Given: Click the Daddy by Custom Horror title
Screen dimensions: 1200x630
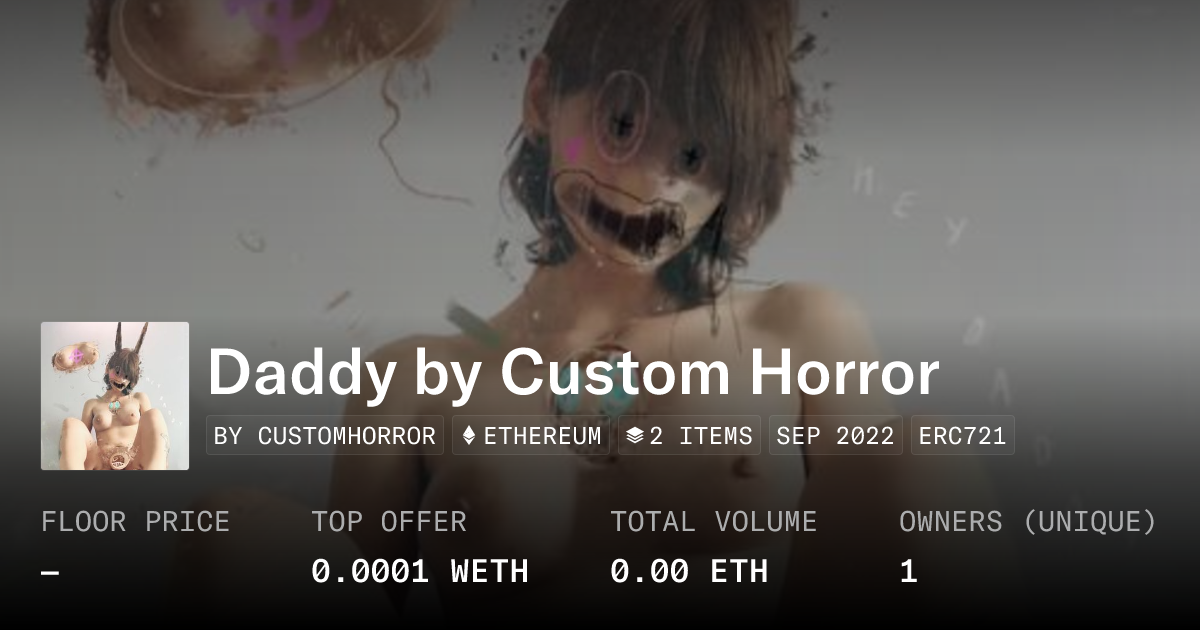Looking at the screenshot, I should (573, 373).
